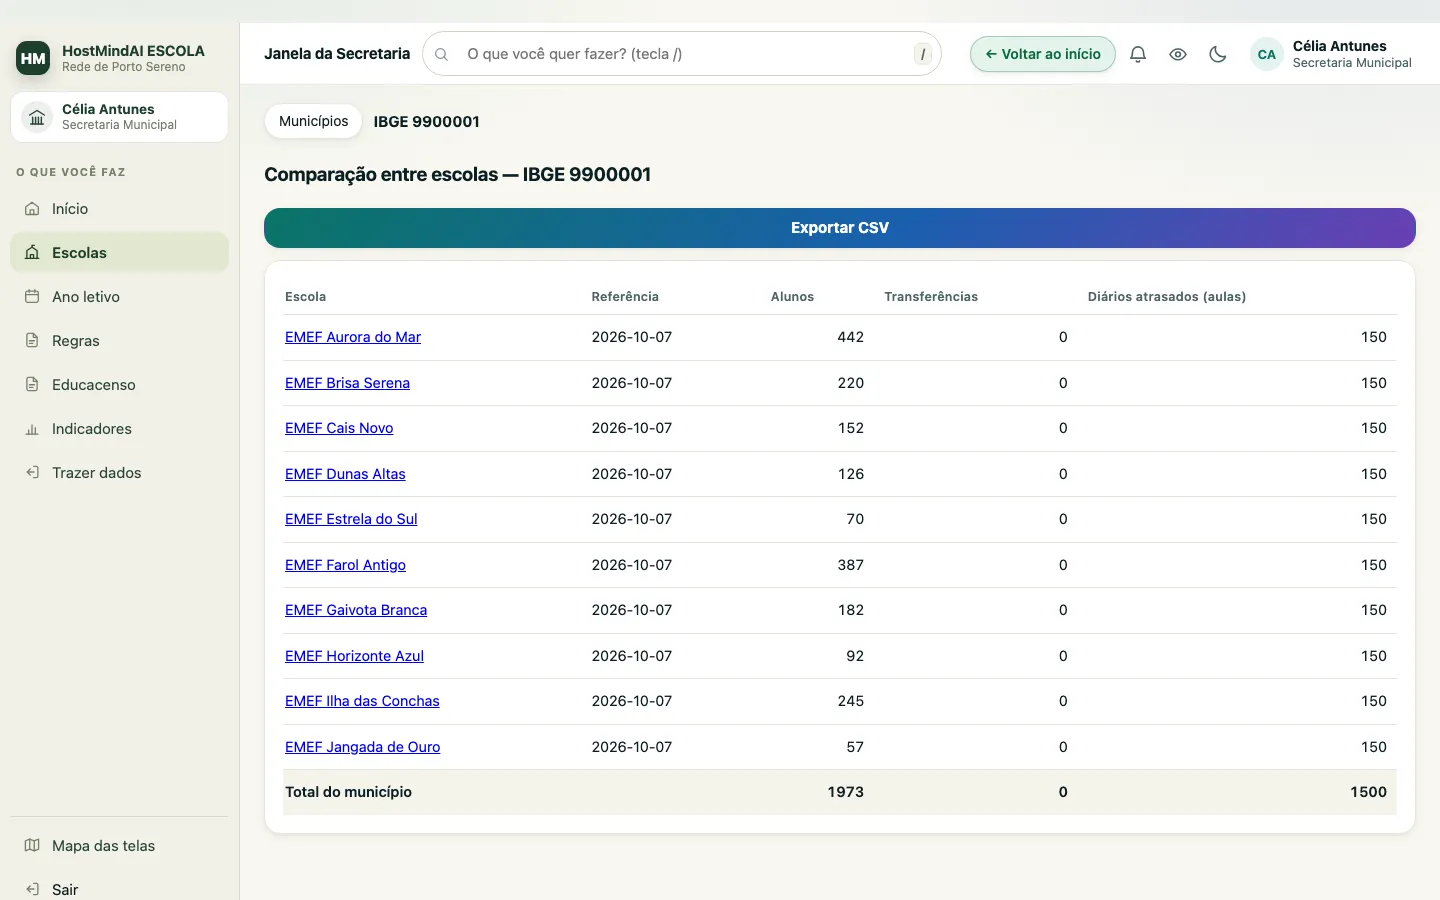Toggle the eye visibility icon in header
The image size is (1440, 900).
pos(1178,54)
